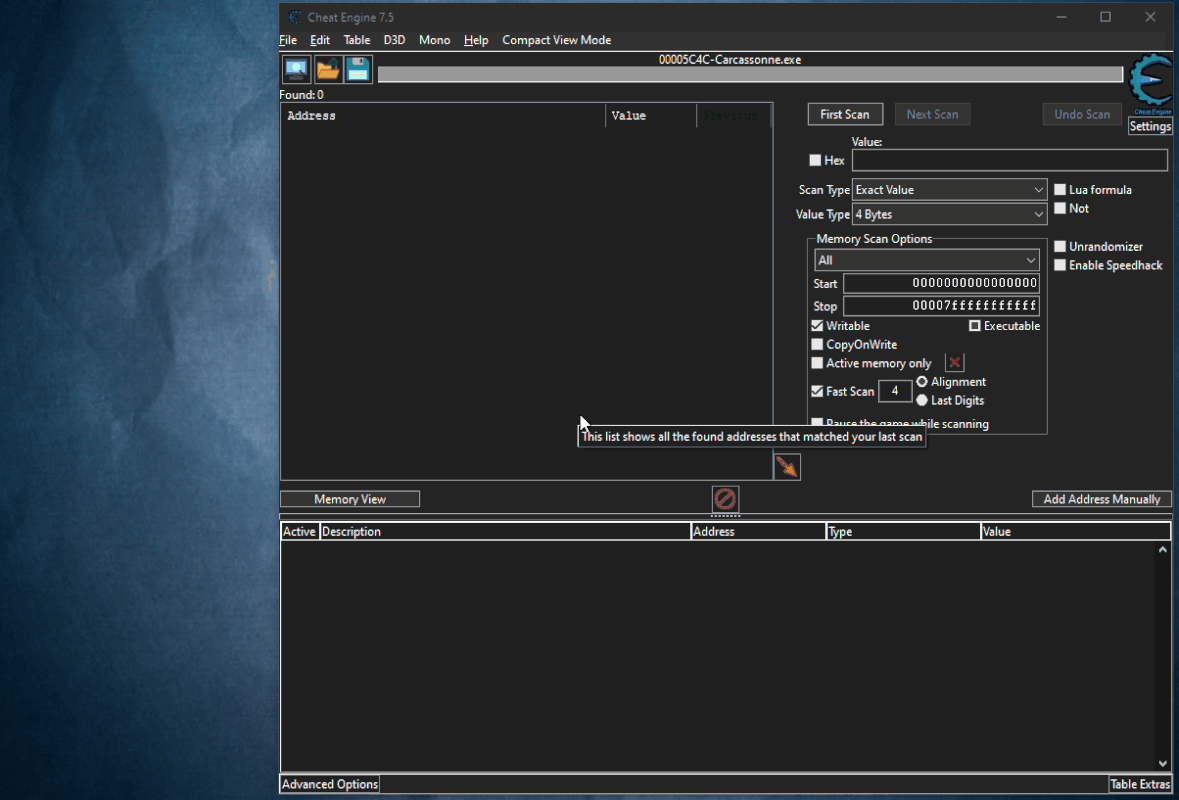Viewport: 1179px width, 800px height.
Task: Open the Scan Type dropdown
Action: click(x=949, y=189)
